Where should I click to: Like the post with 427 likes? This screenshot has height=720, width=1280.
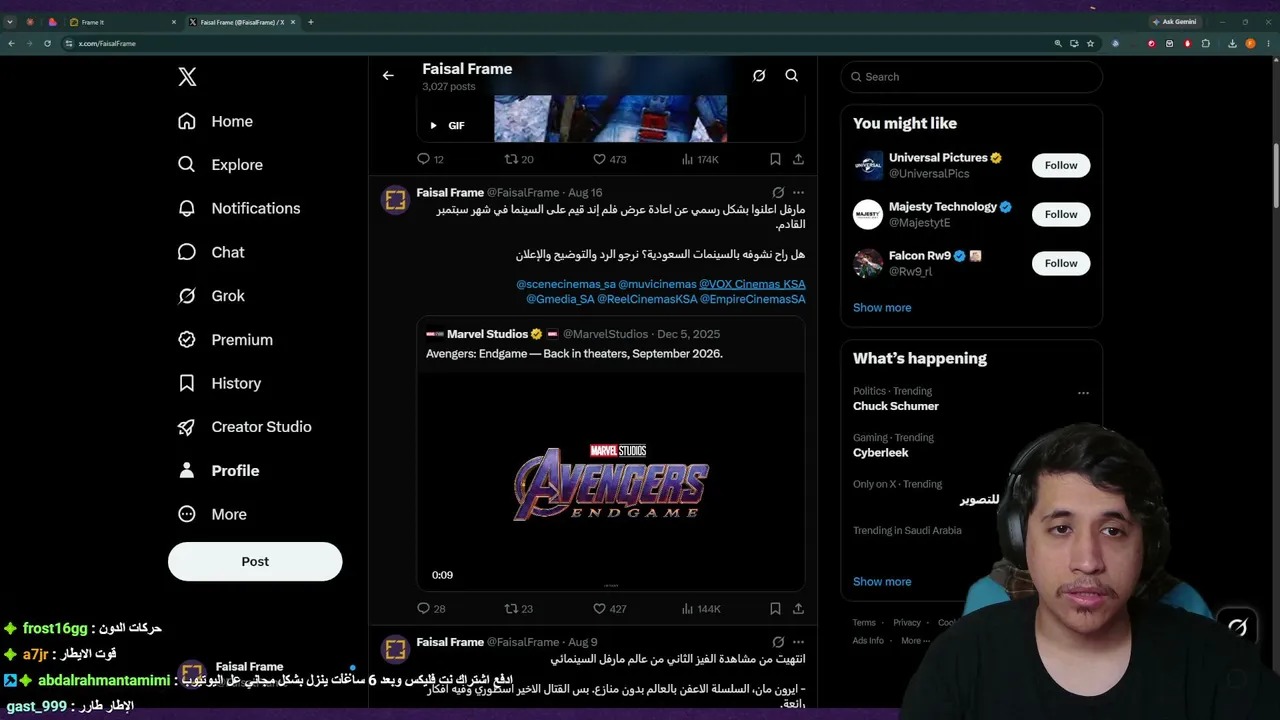[609, 608]
